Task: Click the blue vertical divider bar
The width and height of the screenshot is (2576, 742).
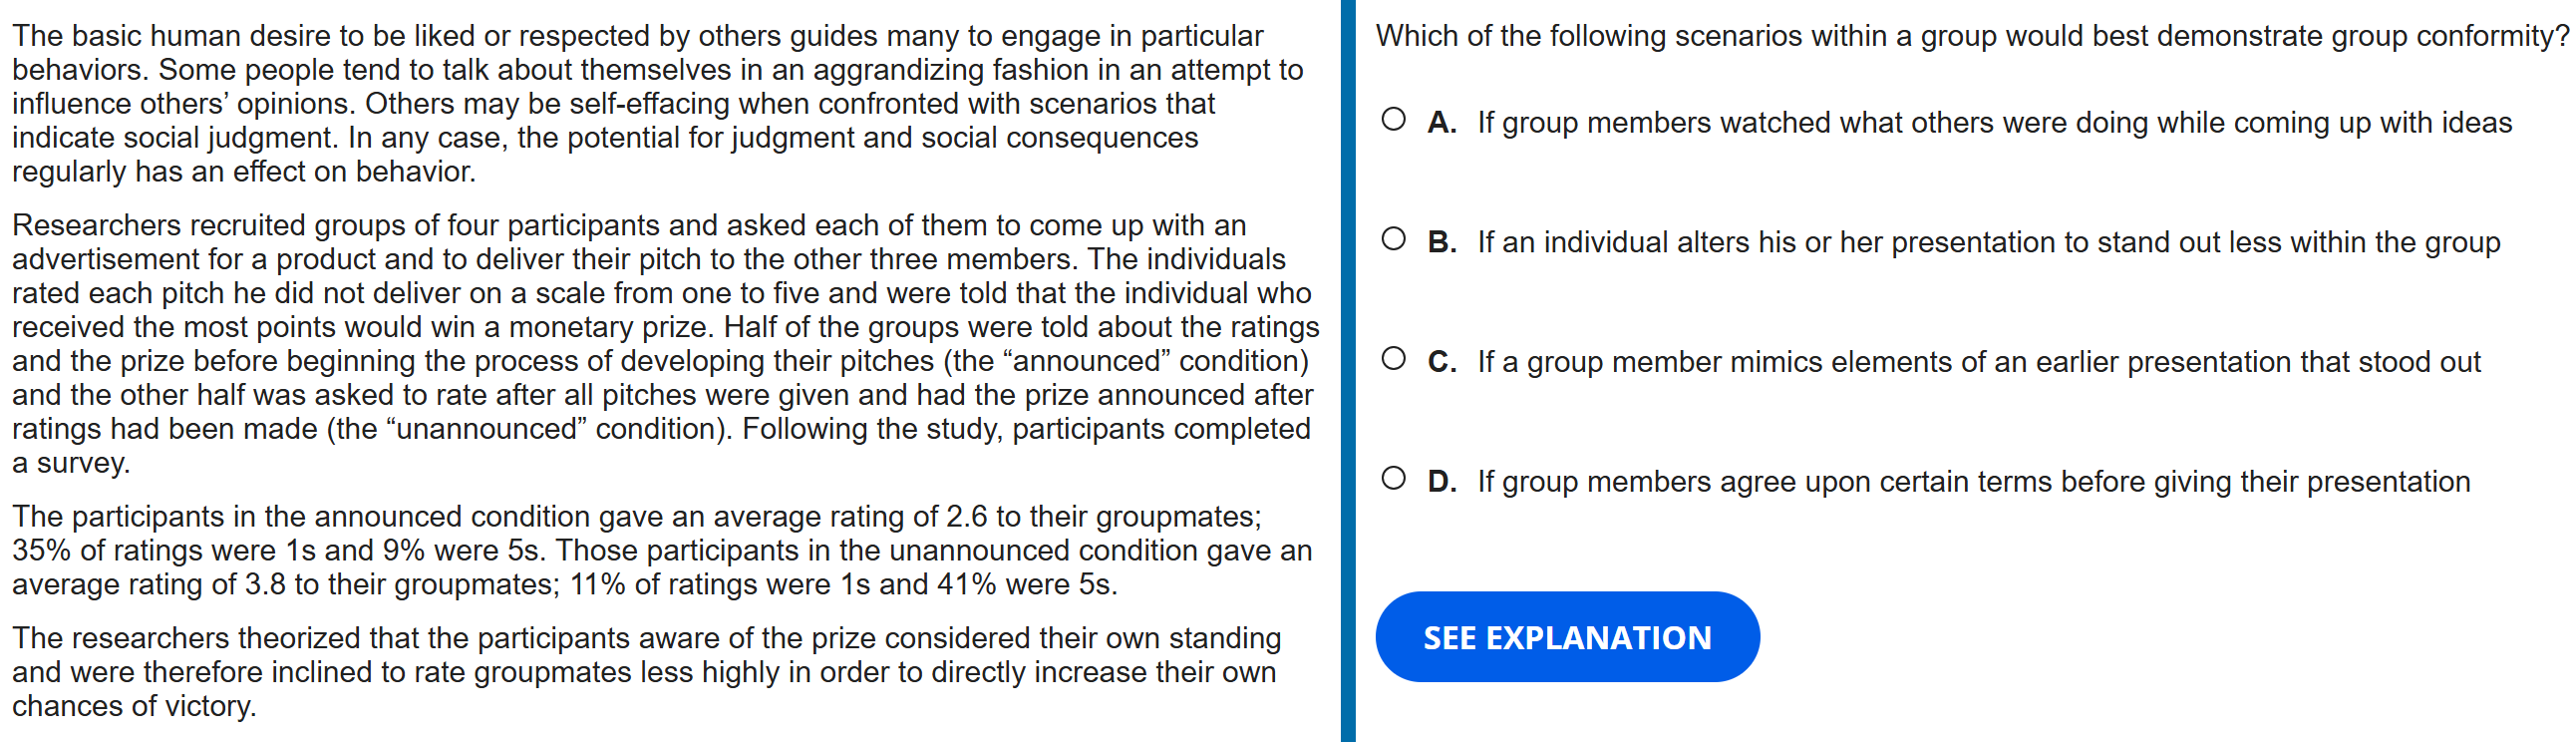Action: click(1347, 371)
